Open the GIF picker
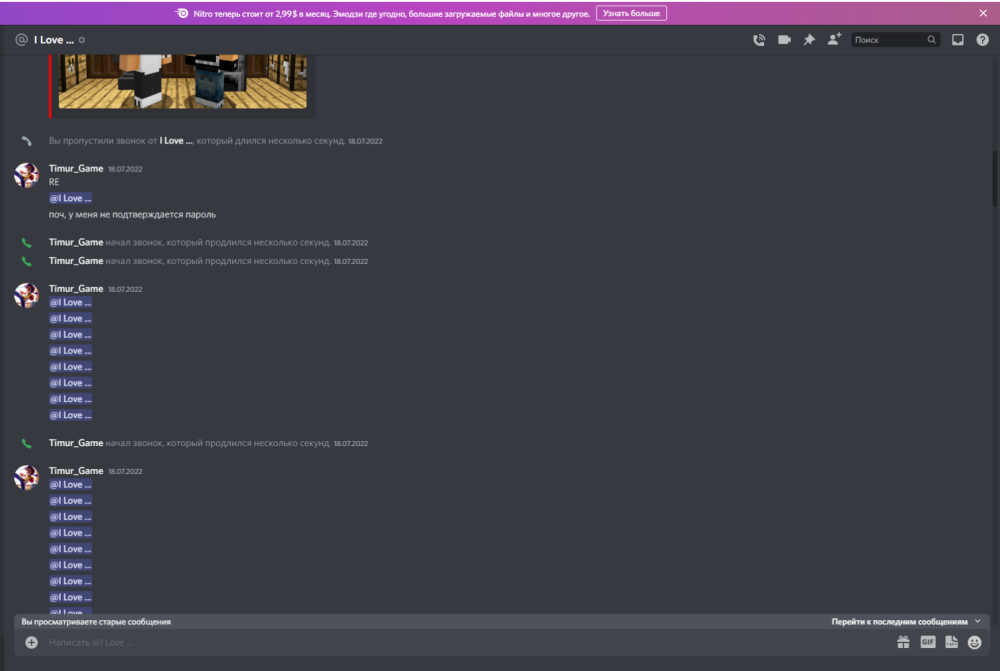 pyautogui.click(x=928, y=642)
